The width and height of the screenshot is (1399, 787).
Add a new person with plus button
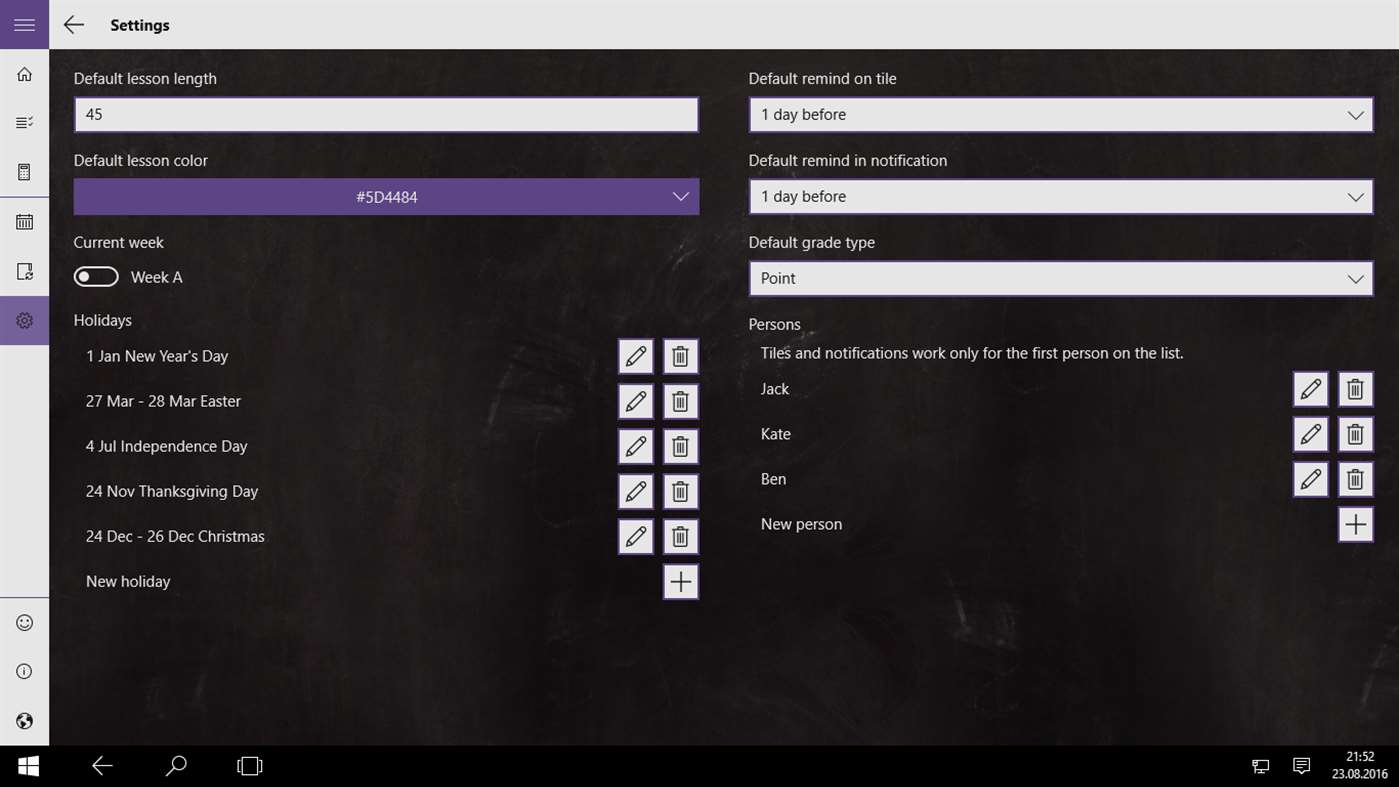pos(1355,524)
